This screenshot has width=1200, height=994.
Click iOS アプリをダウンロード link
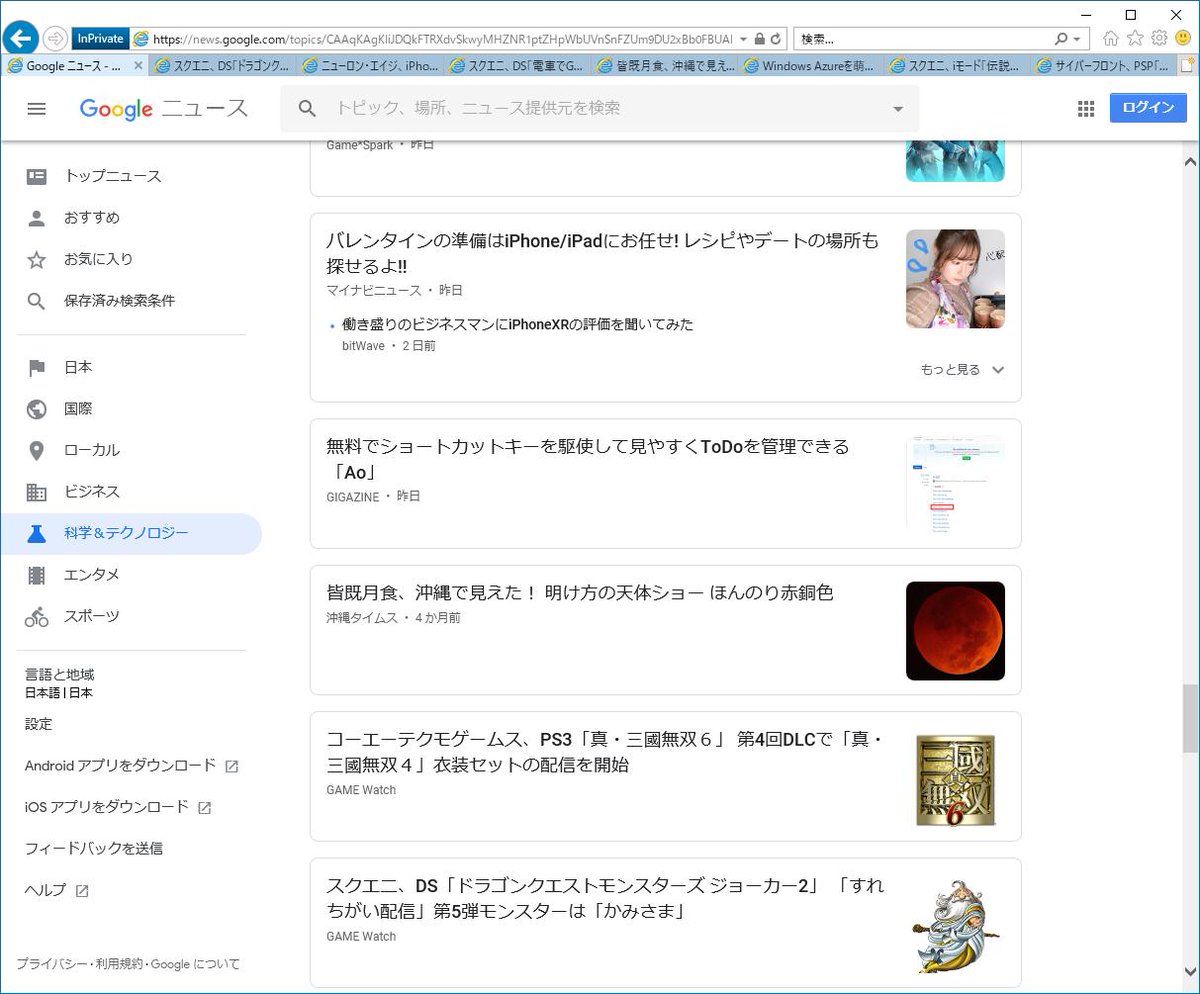(x=118, y=807)
